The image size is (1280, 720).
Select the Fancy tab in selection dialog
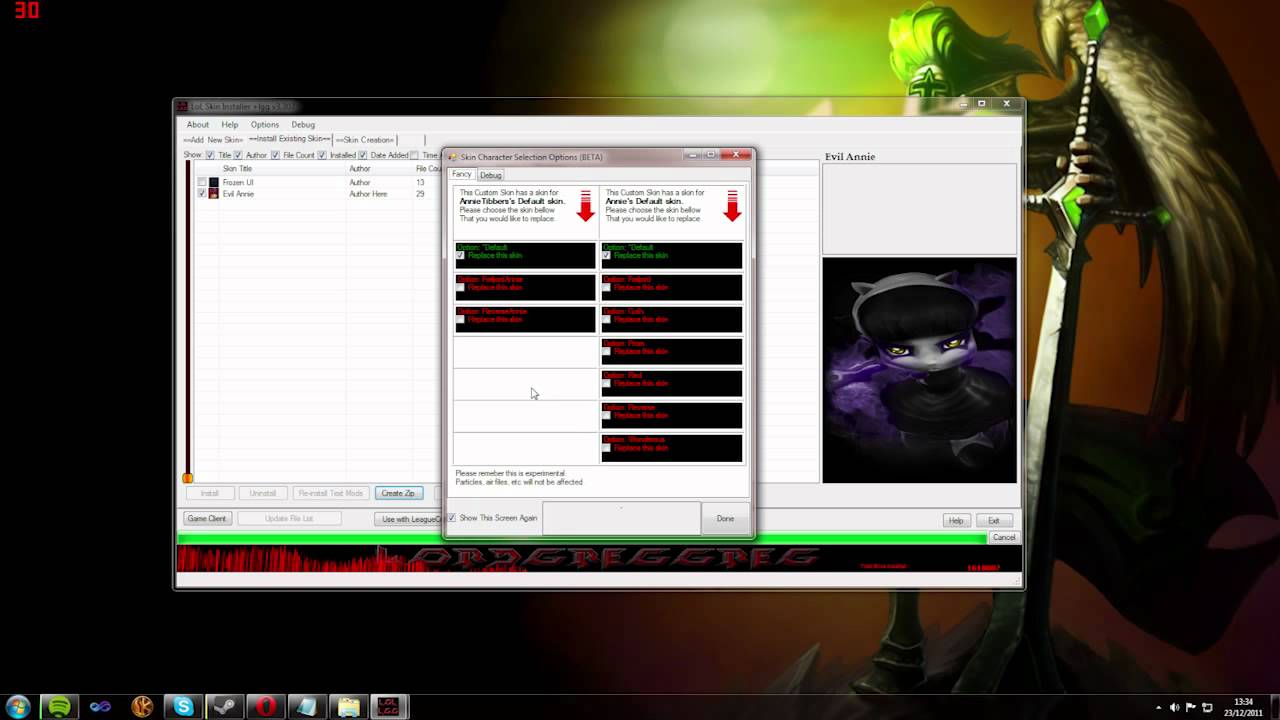461,174
